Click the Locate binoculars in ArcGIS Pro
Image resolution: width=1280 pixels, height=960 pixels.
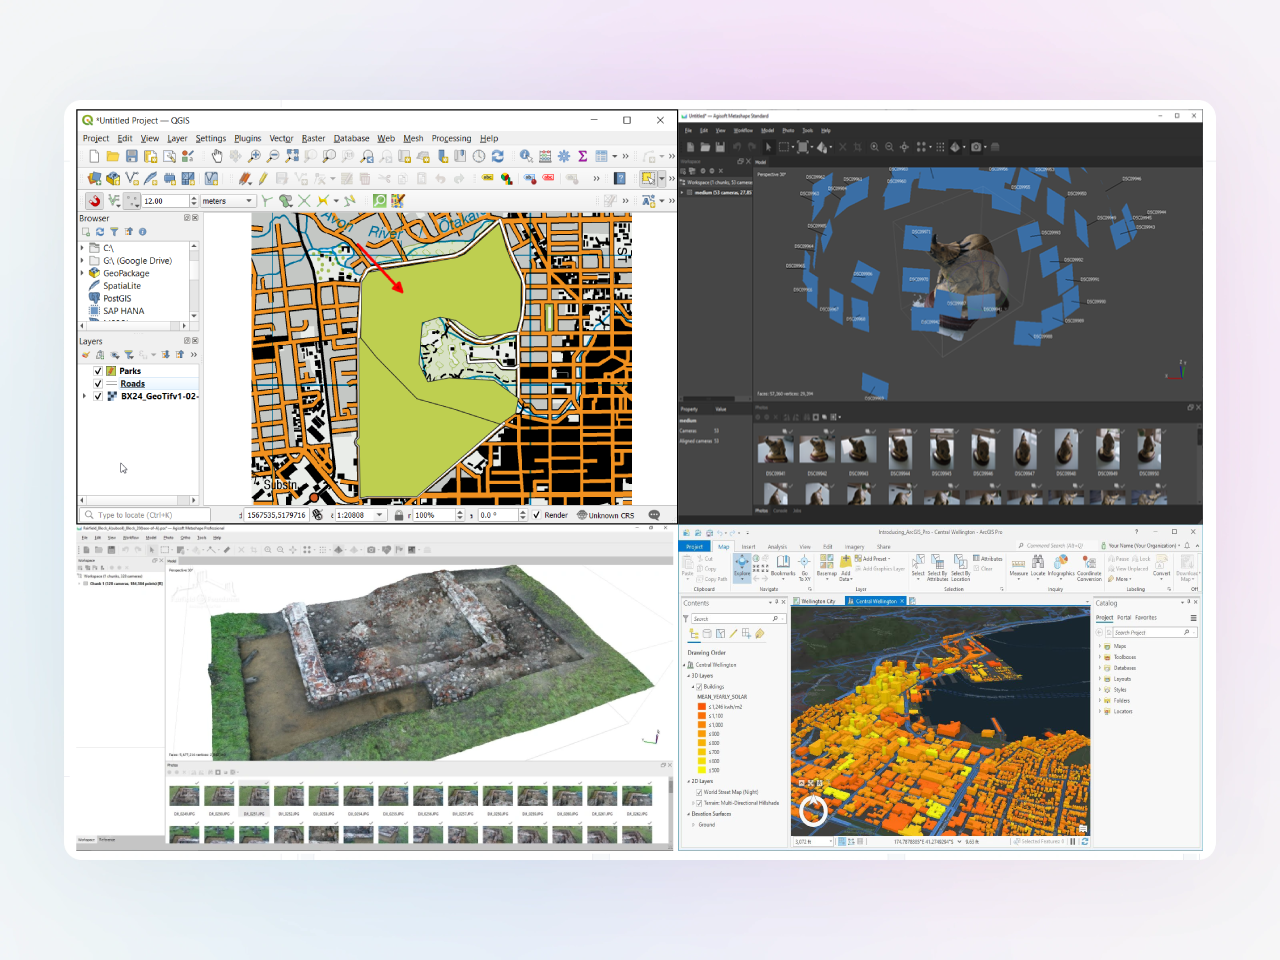click(1038, 566)
